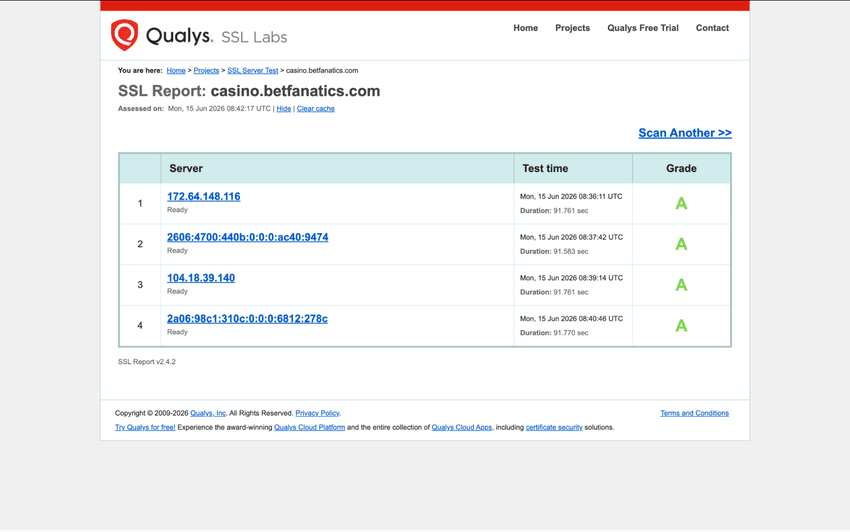Click the Qualys shield logo icon
Image resolution: width=850 pixels, height=532 pixels.
coord(125,35)
